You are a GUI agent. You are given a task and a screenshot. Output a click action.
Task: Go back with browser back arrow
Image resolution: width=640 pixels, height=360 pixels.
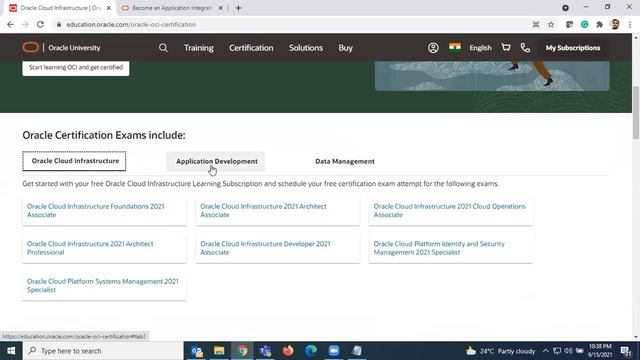point(10,24)
